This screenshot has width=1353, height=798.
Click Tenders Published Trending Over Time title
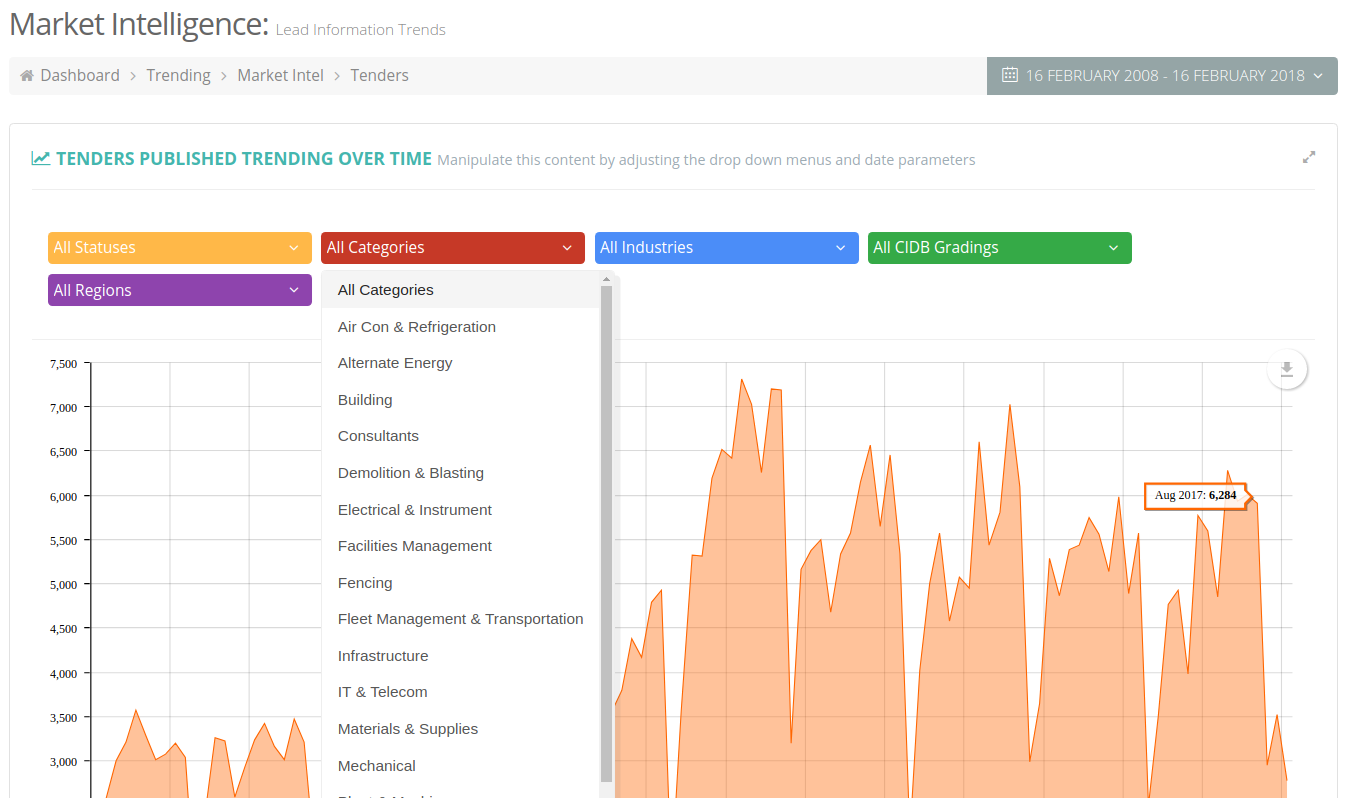(x=244, y=158)
